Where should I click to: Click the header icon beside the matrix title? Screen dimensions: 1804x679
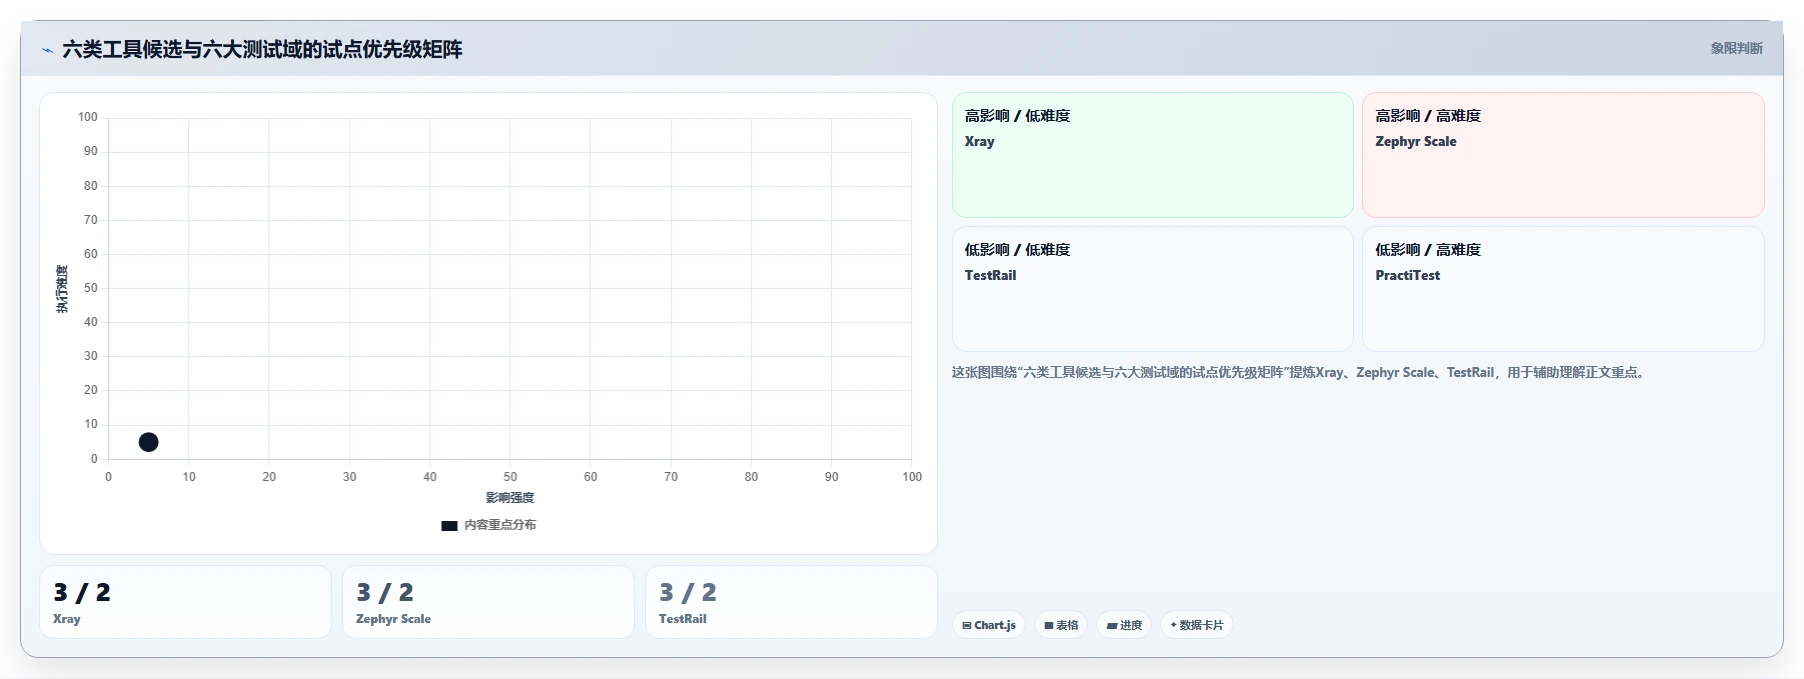[x=47, y=50]
